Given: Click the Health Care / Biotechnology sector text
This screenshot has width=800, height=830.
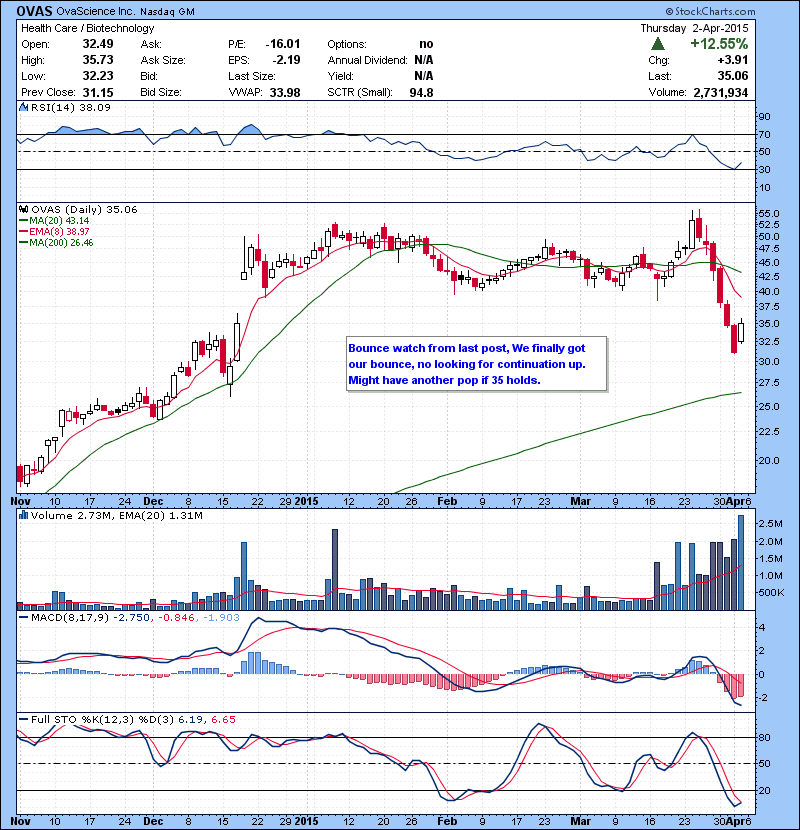Looking at the screenshot, I should [88, 28].
